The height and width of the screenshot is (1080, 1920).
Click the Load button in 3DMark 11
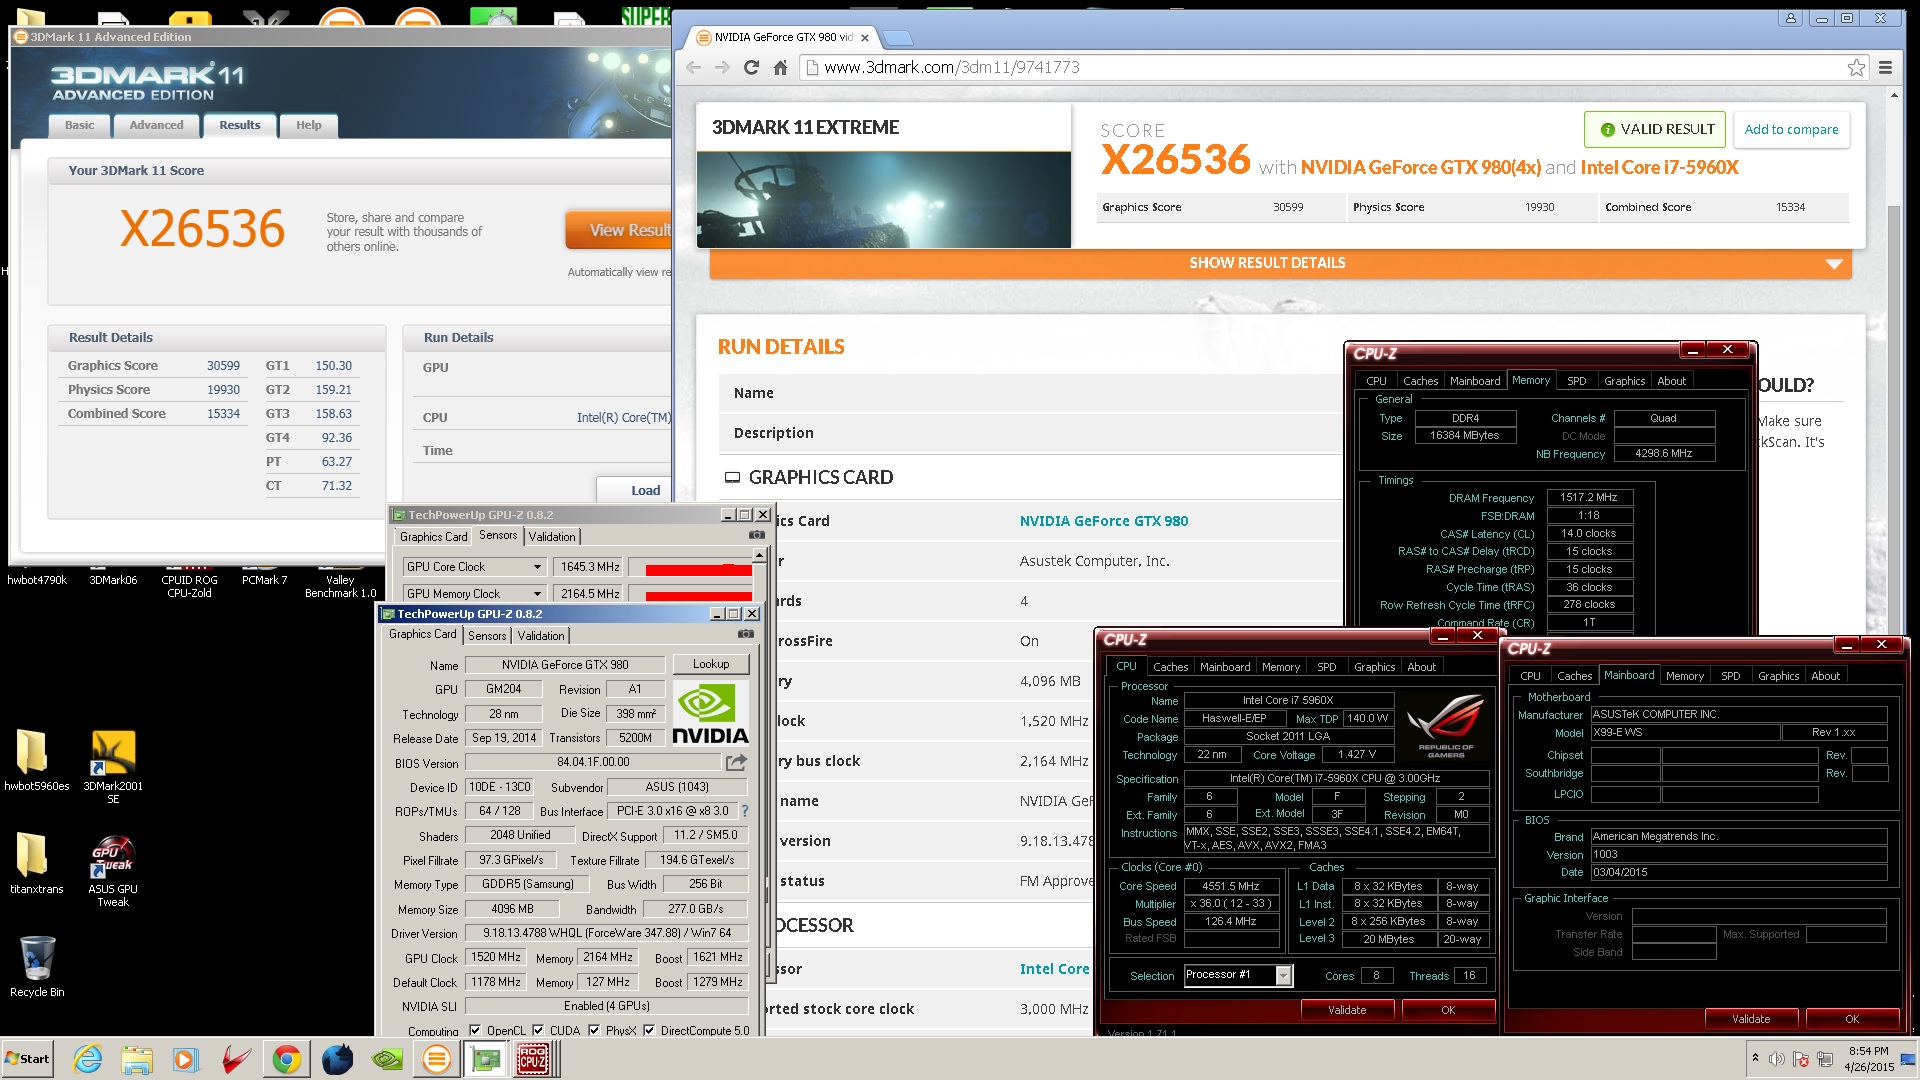(x=636, y=490)
